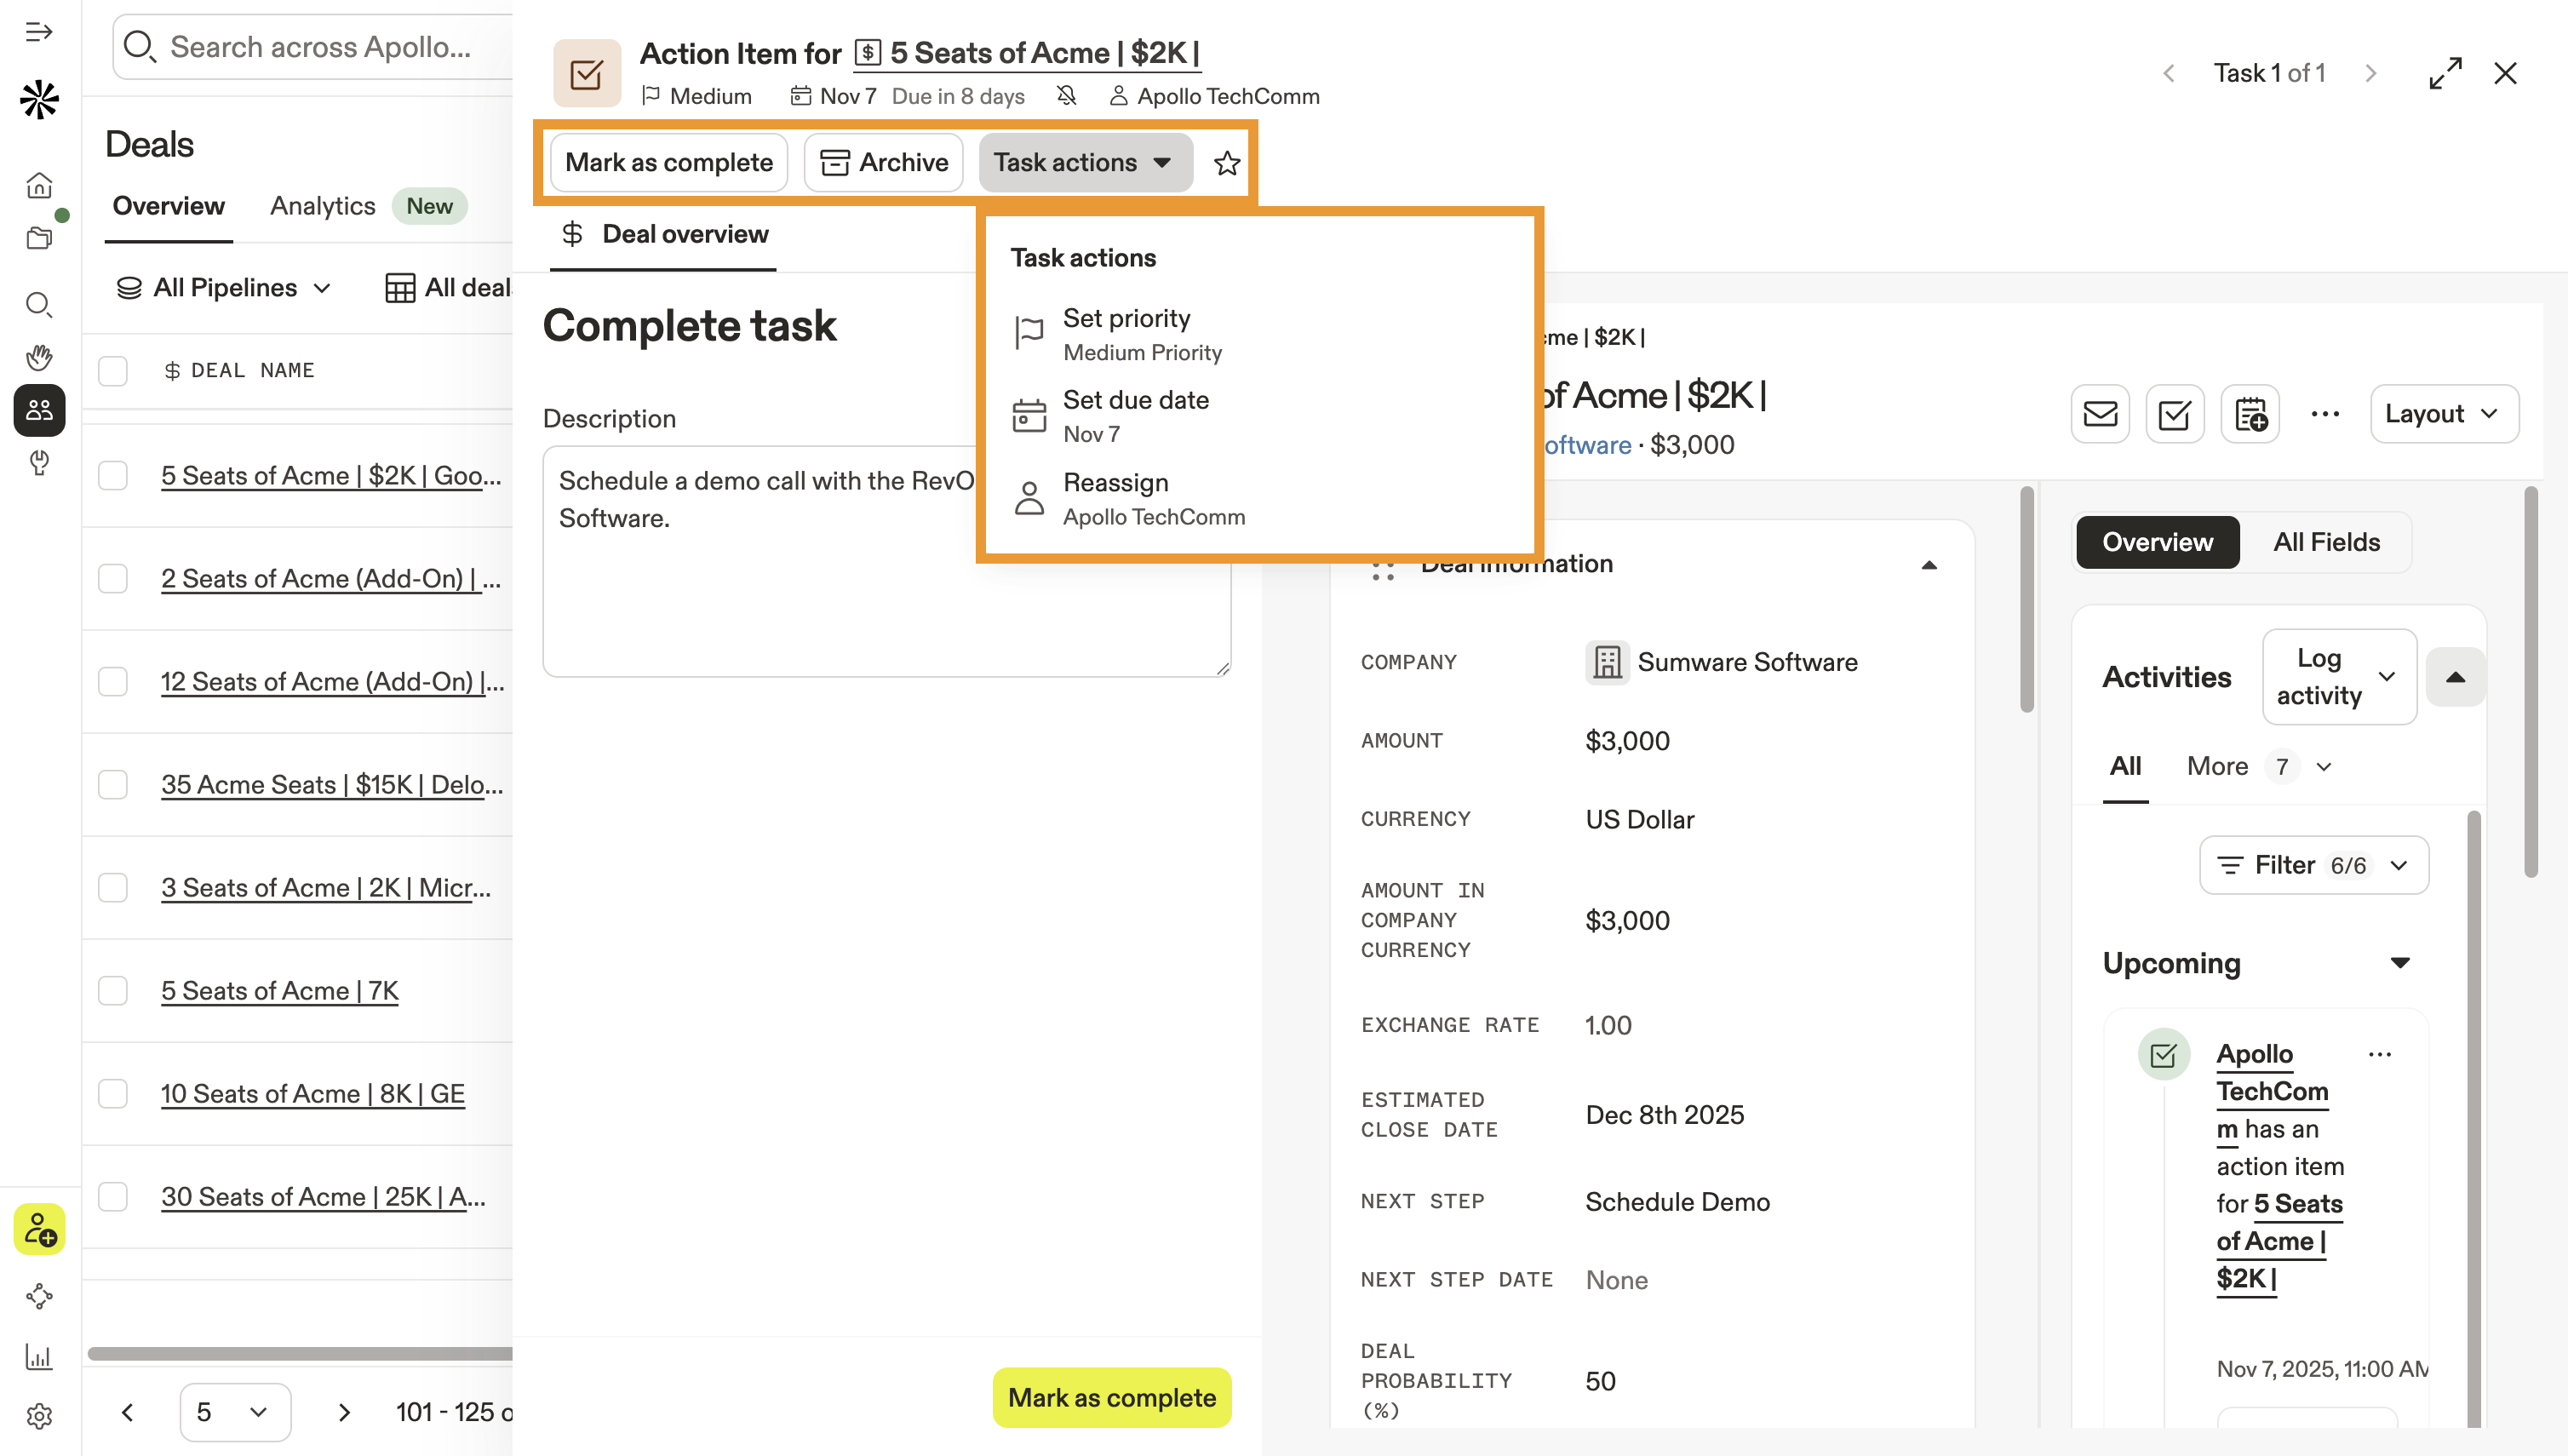Collapse the Upcoming activities section
2568x1456 pixels.
[x=2400, y=963]
